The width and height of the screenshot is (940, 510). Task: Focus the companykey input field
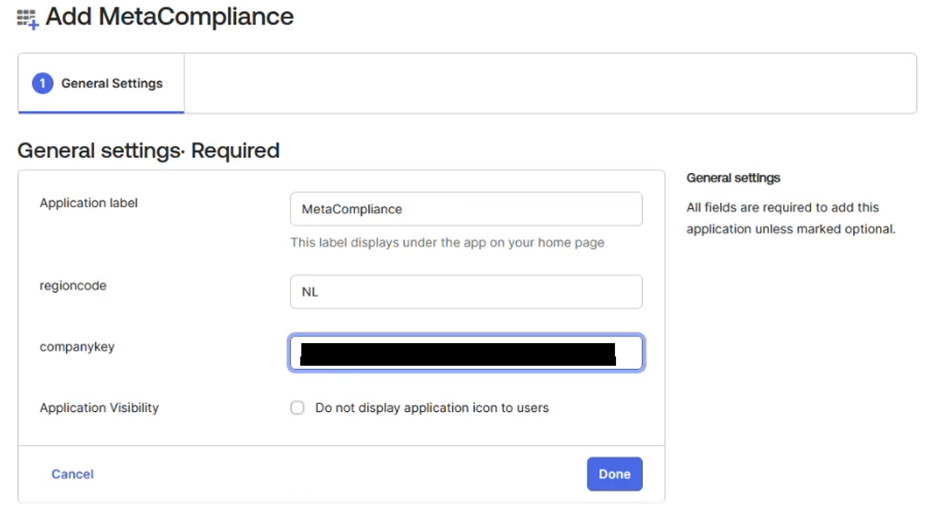pos(466,353)
